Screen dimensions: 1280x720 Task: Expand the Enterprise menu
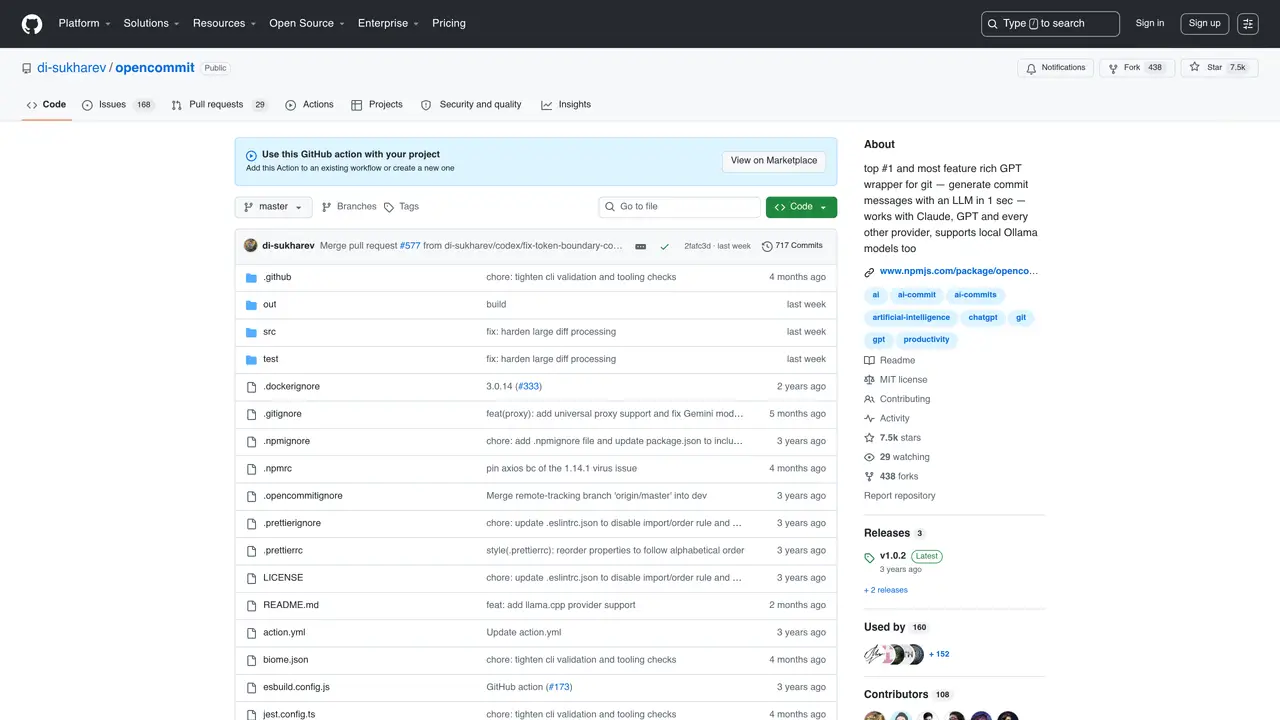click(x=389, y=23)
